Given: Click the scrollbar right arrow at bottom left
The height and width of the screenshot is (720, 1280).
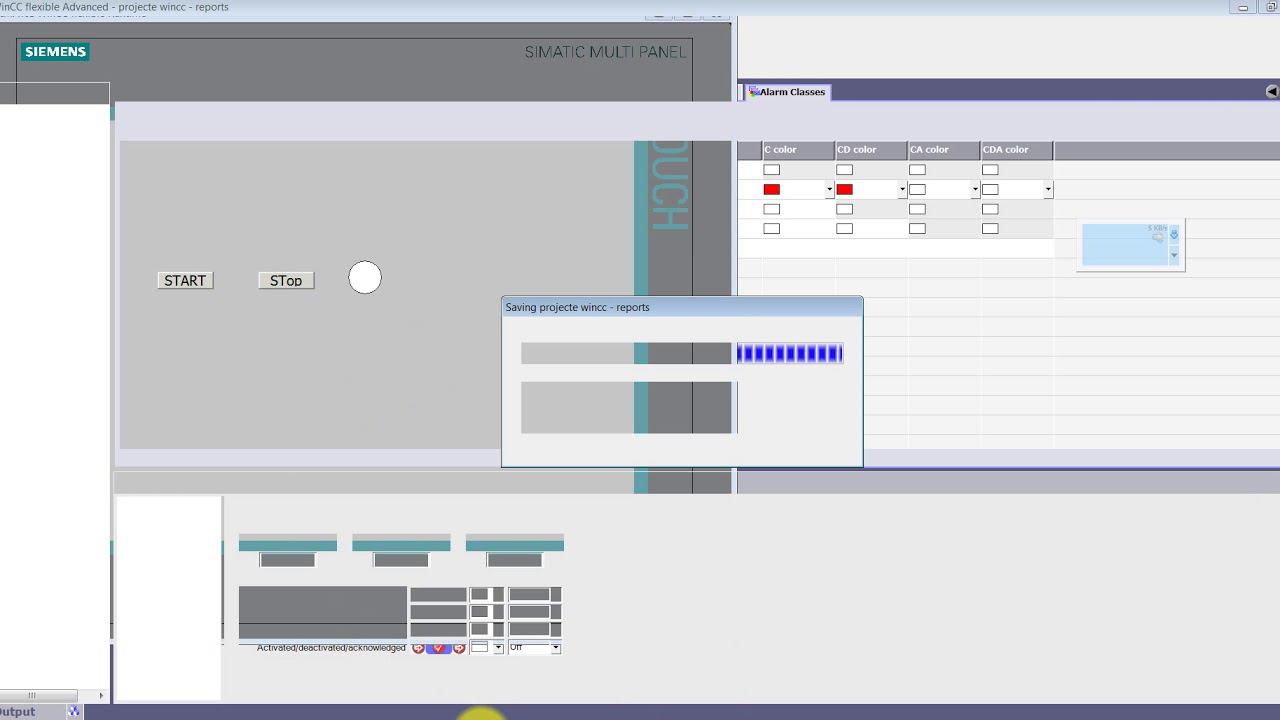Looking at the screenshot, I should click(100, 695).
